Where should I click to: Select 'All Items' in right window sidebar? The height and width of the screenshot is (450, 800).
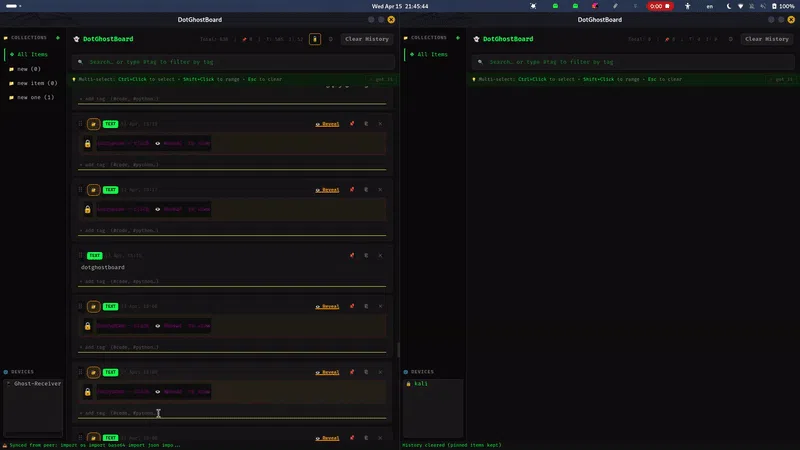point(431,54)
